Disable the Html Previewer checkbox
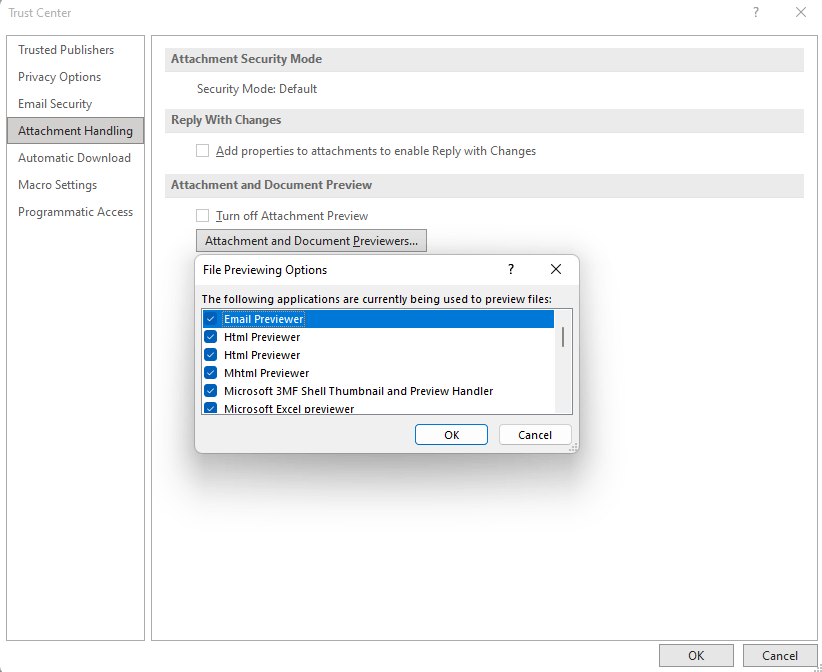Image resolution: width=822 pixels, height=672 pixels. (x=210, y=336)
